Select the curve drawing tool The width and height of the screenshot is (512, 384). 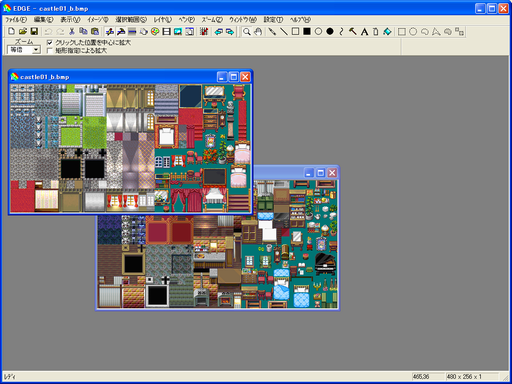341,32
